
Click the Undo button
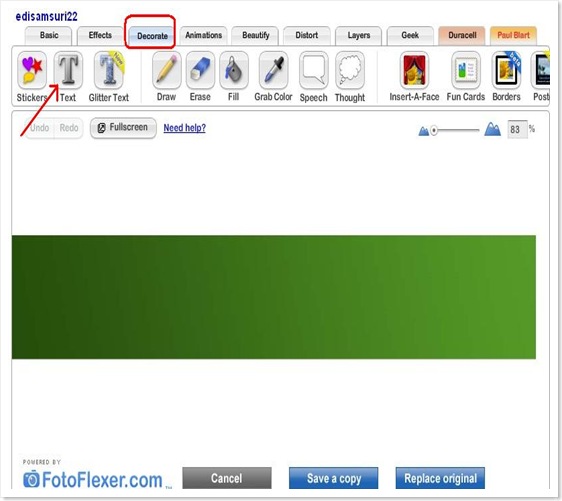tap(40, 128)
